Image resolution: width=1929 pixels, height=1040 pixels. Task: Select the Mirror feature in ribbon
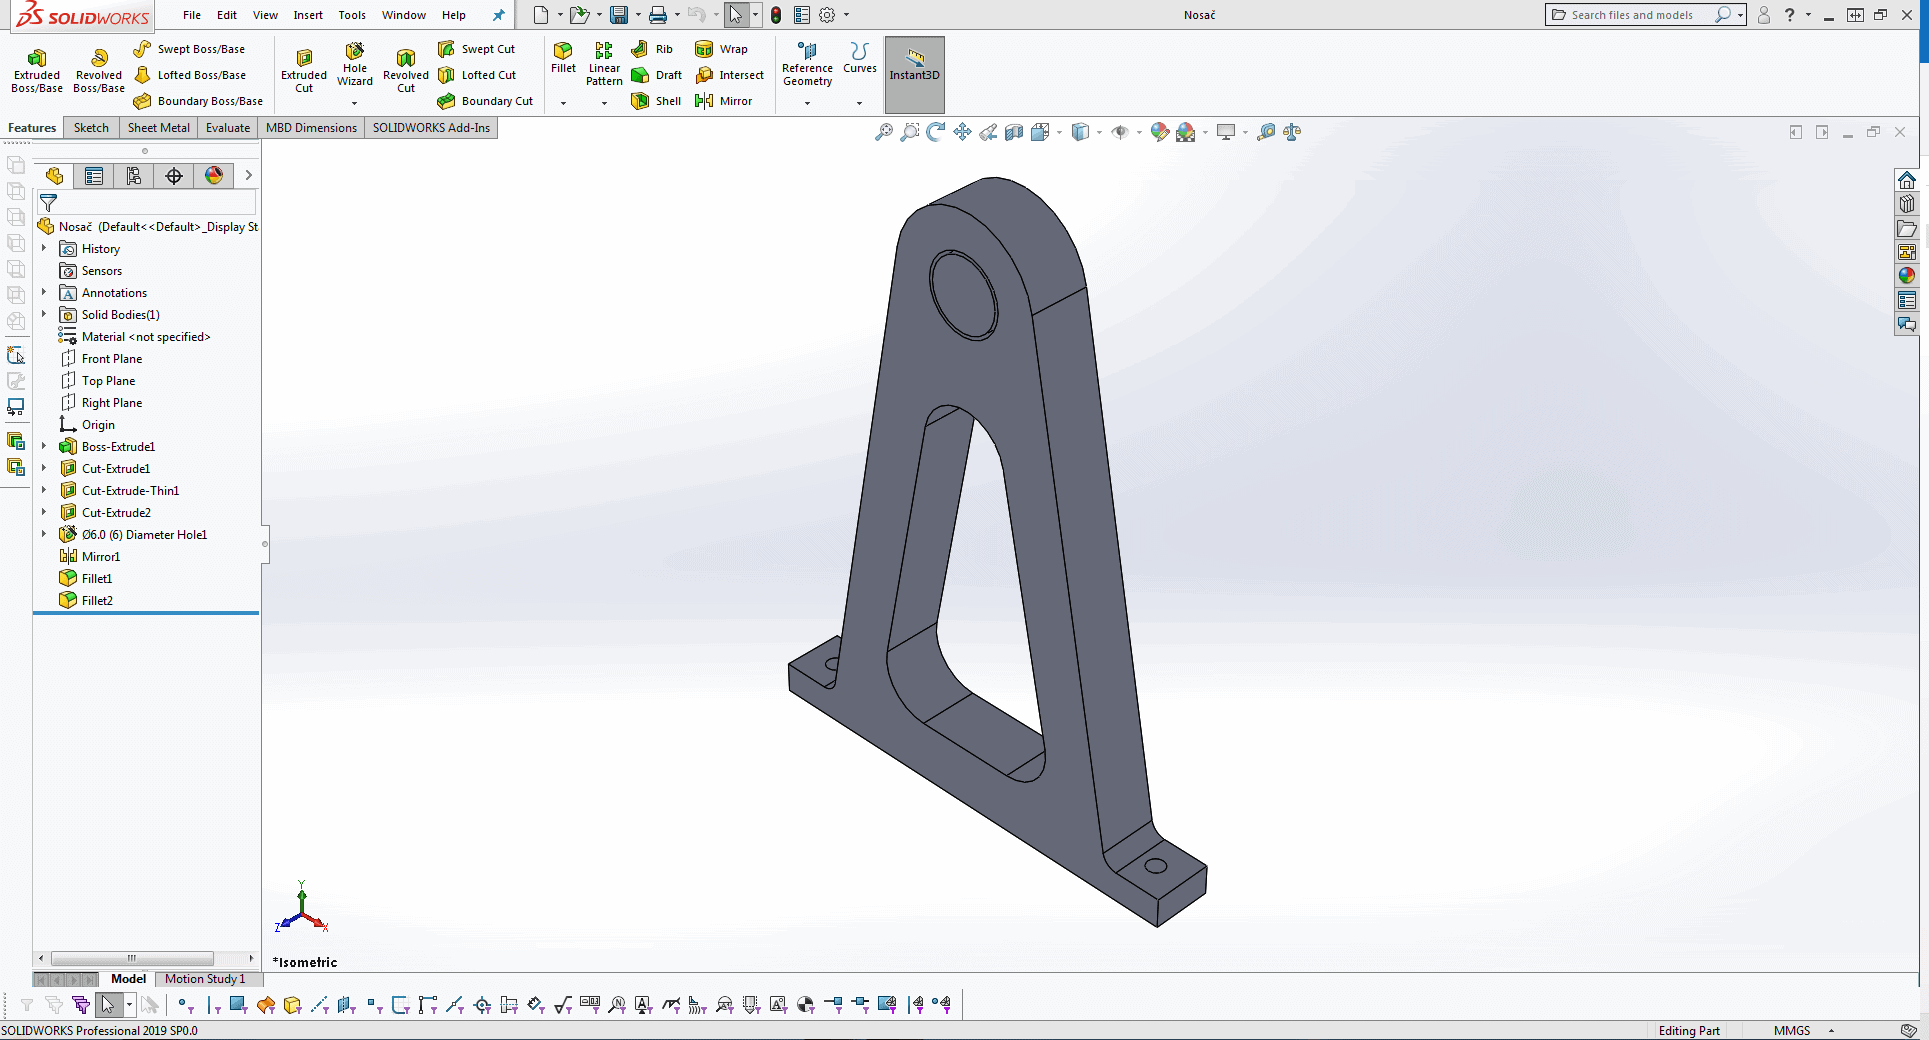tap(723, 101)
